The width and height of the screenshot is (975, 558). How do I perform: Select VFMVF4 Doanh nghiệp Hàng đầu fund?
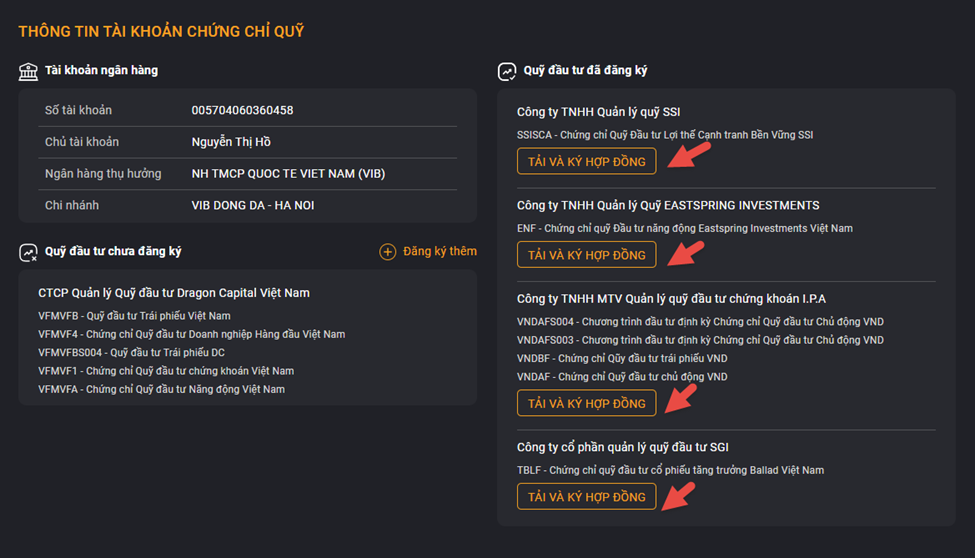coord(192,334)
